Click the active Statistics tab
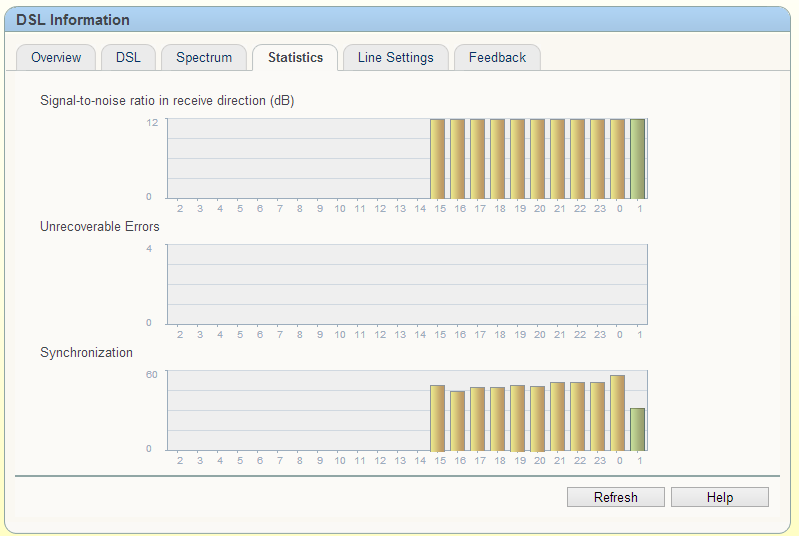799x536 pixels. [x=295, y=57]
